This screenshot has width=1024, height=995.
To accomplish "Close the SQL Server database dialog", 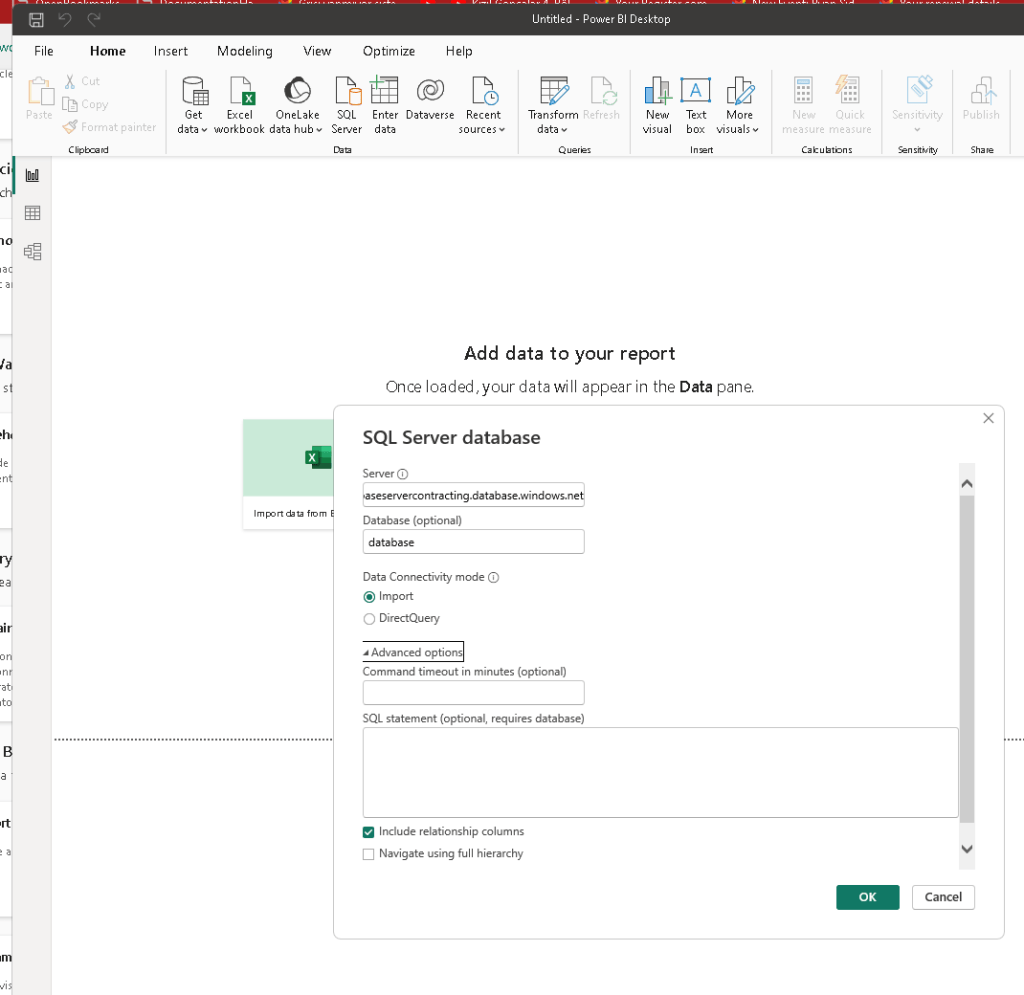I will [988, 418].
